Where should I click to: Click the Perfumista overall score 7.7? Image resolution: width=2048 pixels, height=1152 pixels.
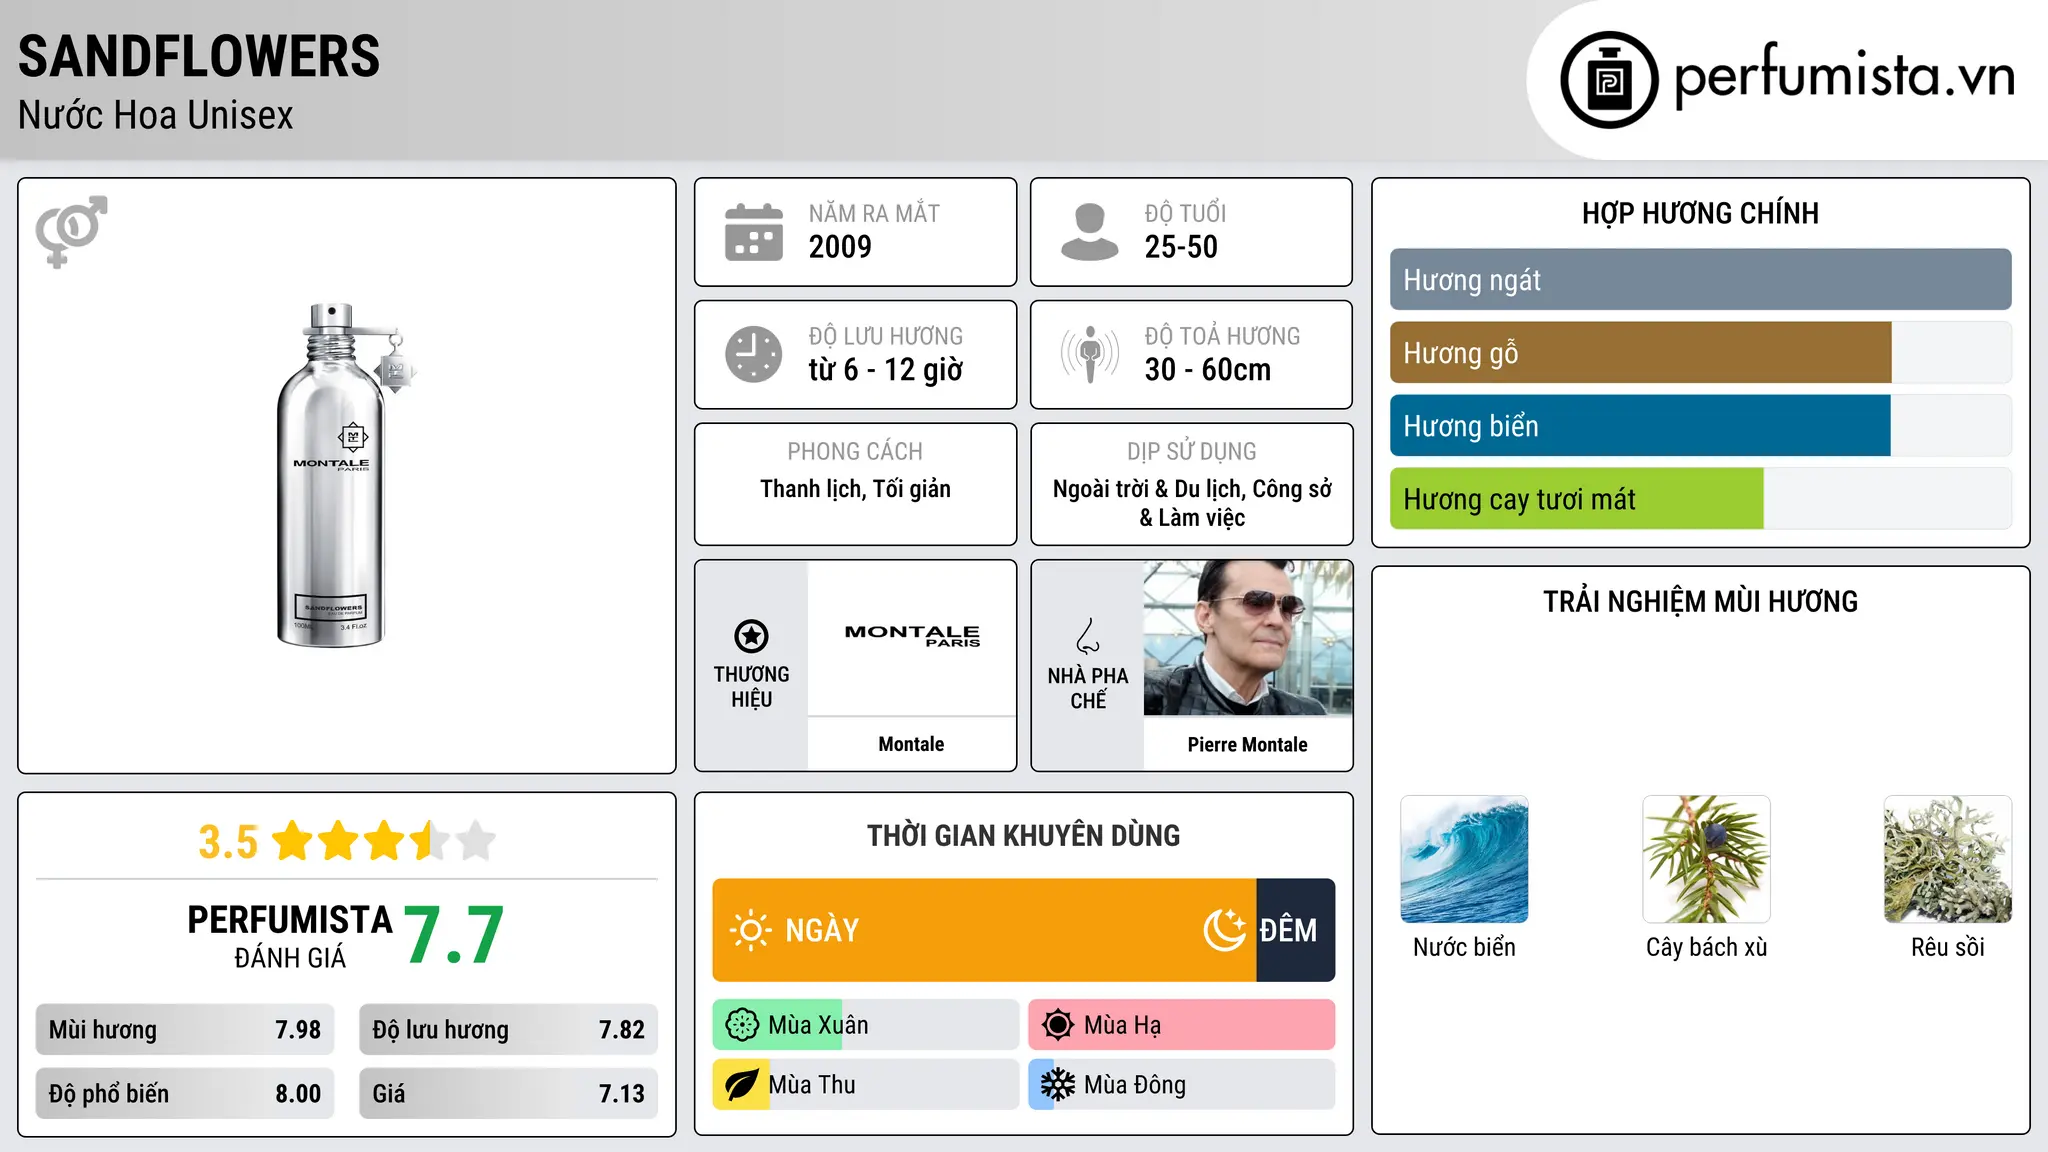coord(454,936)
